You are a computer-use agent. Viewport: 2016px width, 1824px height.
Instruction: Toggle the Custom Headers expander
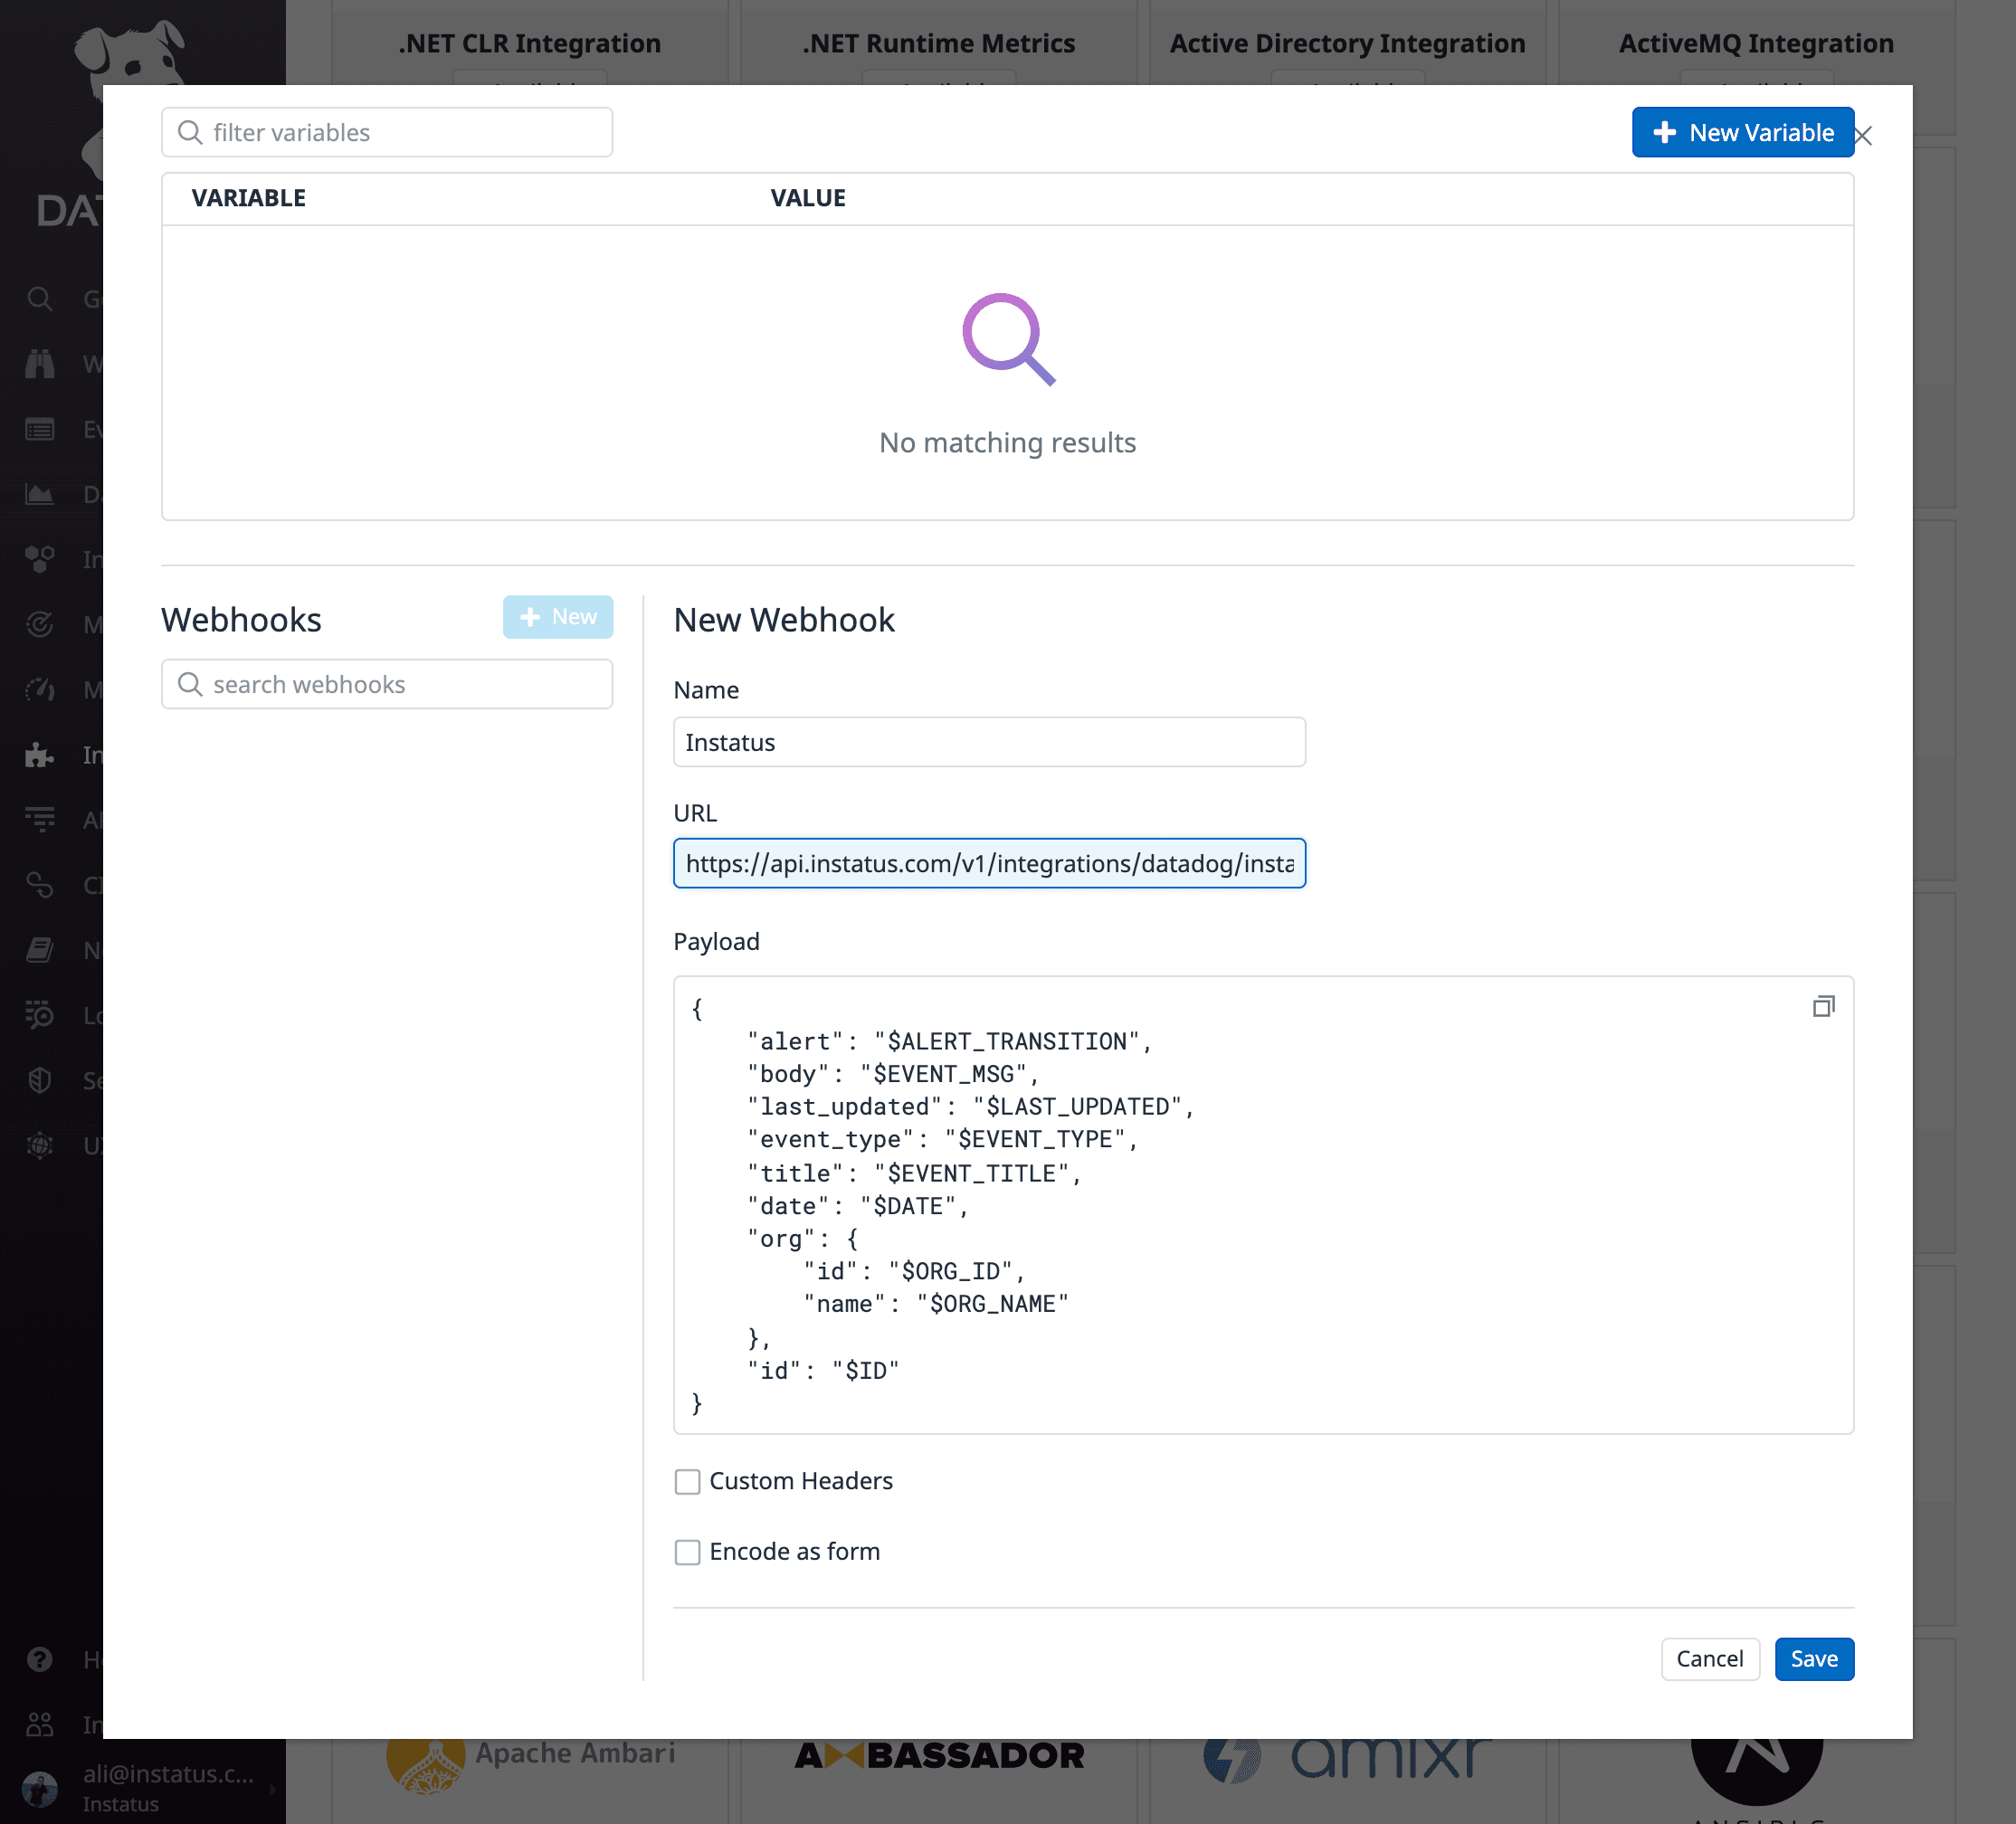pos(689,1482)
